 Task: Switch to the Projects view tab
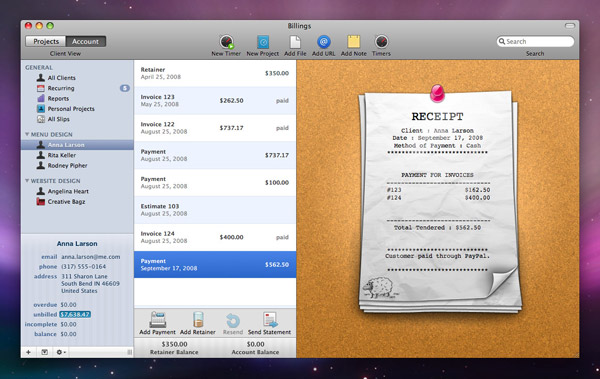[x=46, y=41]
